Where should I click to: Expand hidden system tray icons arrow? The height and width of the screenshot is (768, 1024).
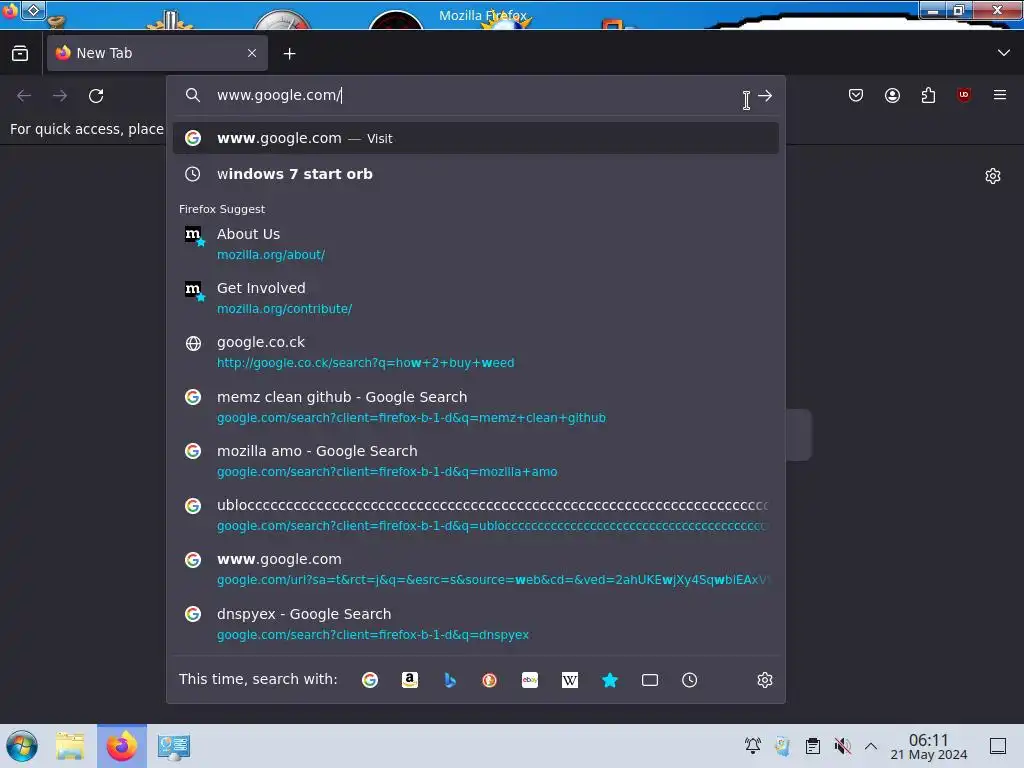[x=871, y=745]
